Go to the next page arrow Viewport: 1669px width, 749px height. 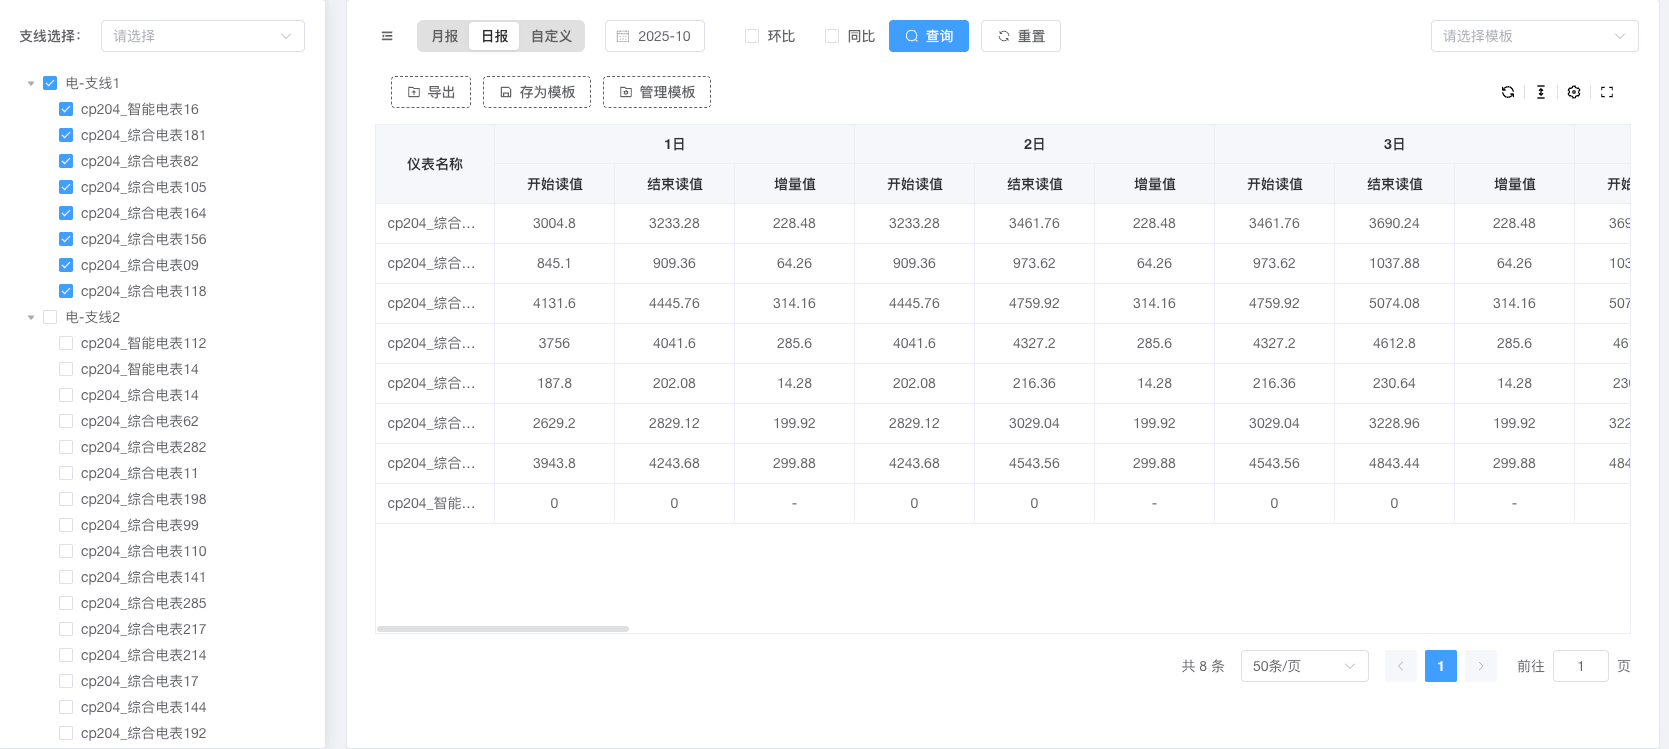tap(1481, 666)
